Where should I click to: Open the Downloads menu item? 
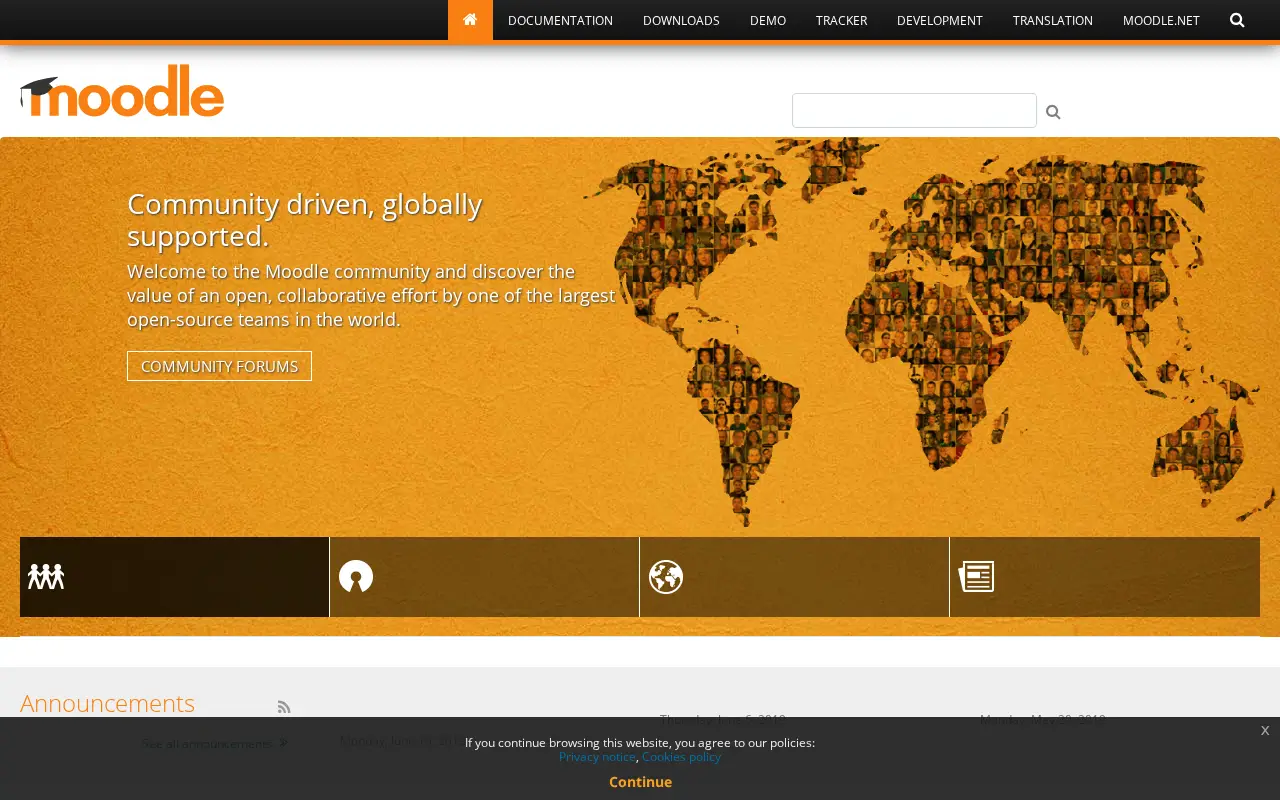681,20
